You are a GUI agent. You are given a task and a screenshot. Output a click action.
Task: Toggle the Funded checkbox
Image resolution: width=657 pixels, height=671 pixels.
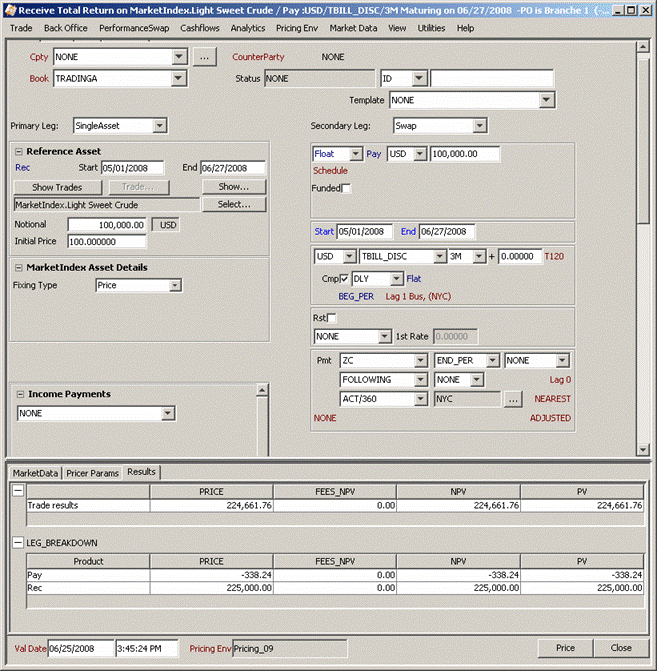pyautogui.click(x=346, y=188)
